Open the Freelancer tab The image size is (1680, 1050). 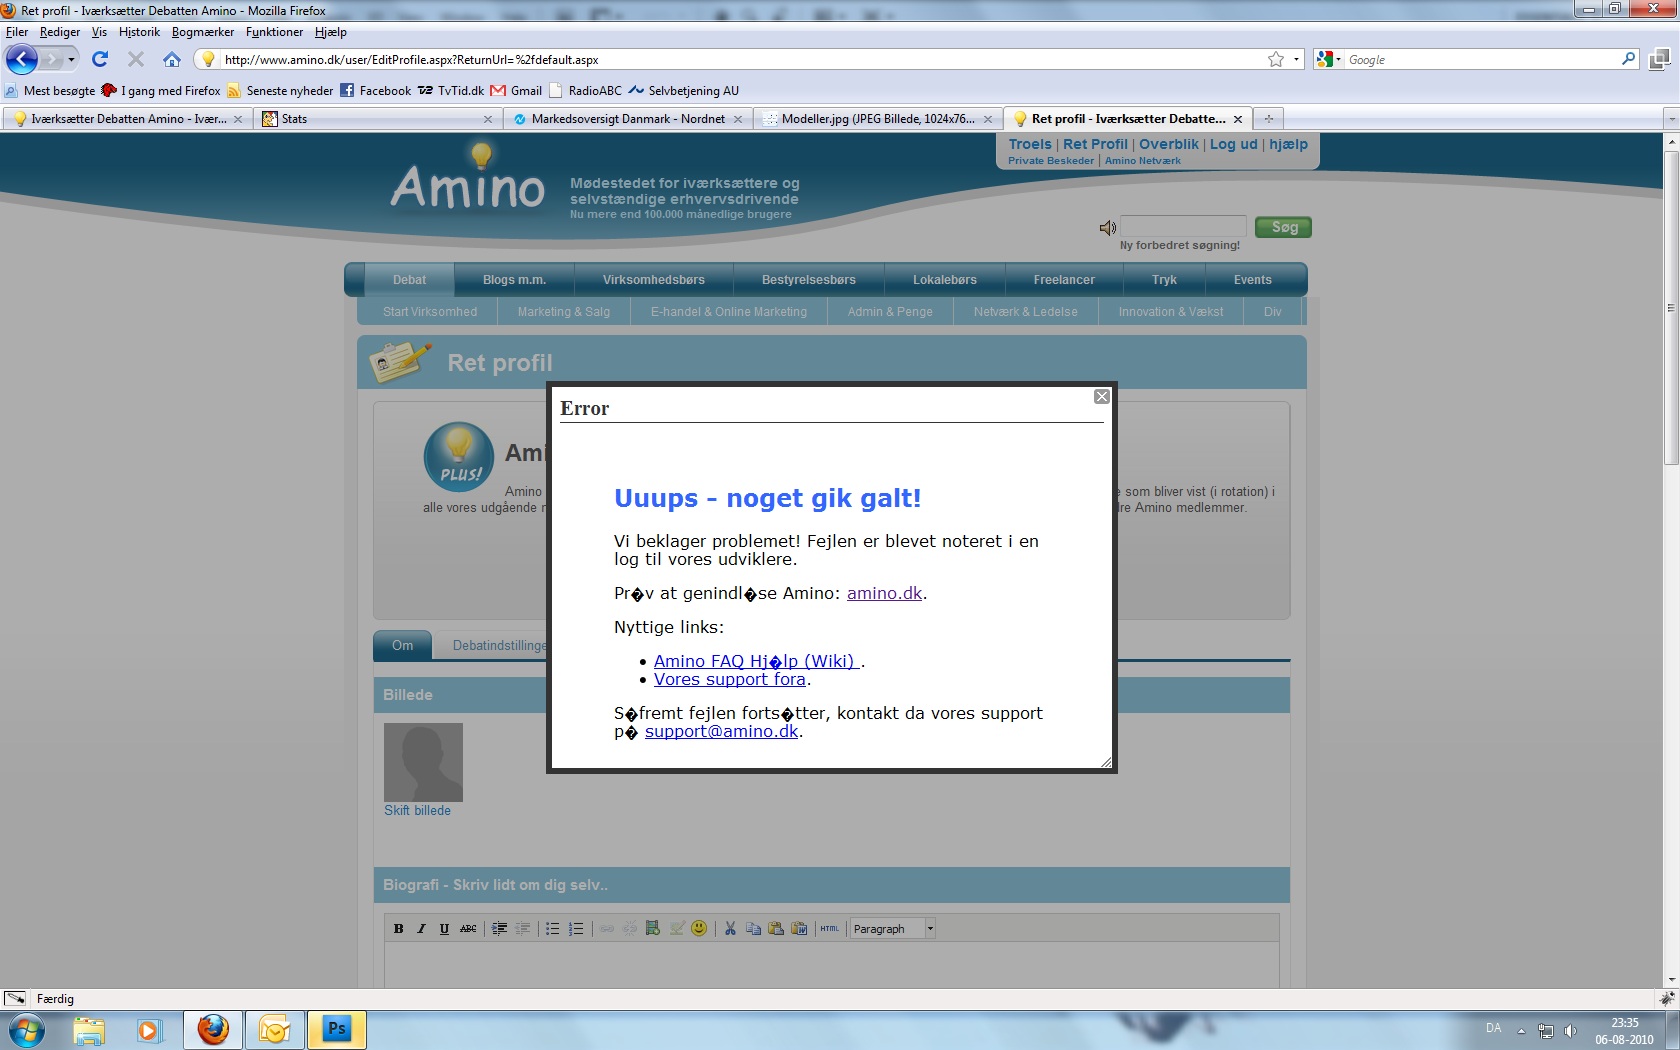(x=1064, y=280)
